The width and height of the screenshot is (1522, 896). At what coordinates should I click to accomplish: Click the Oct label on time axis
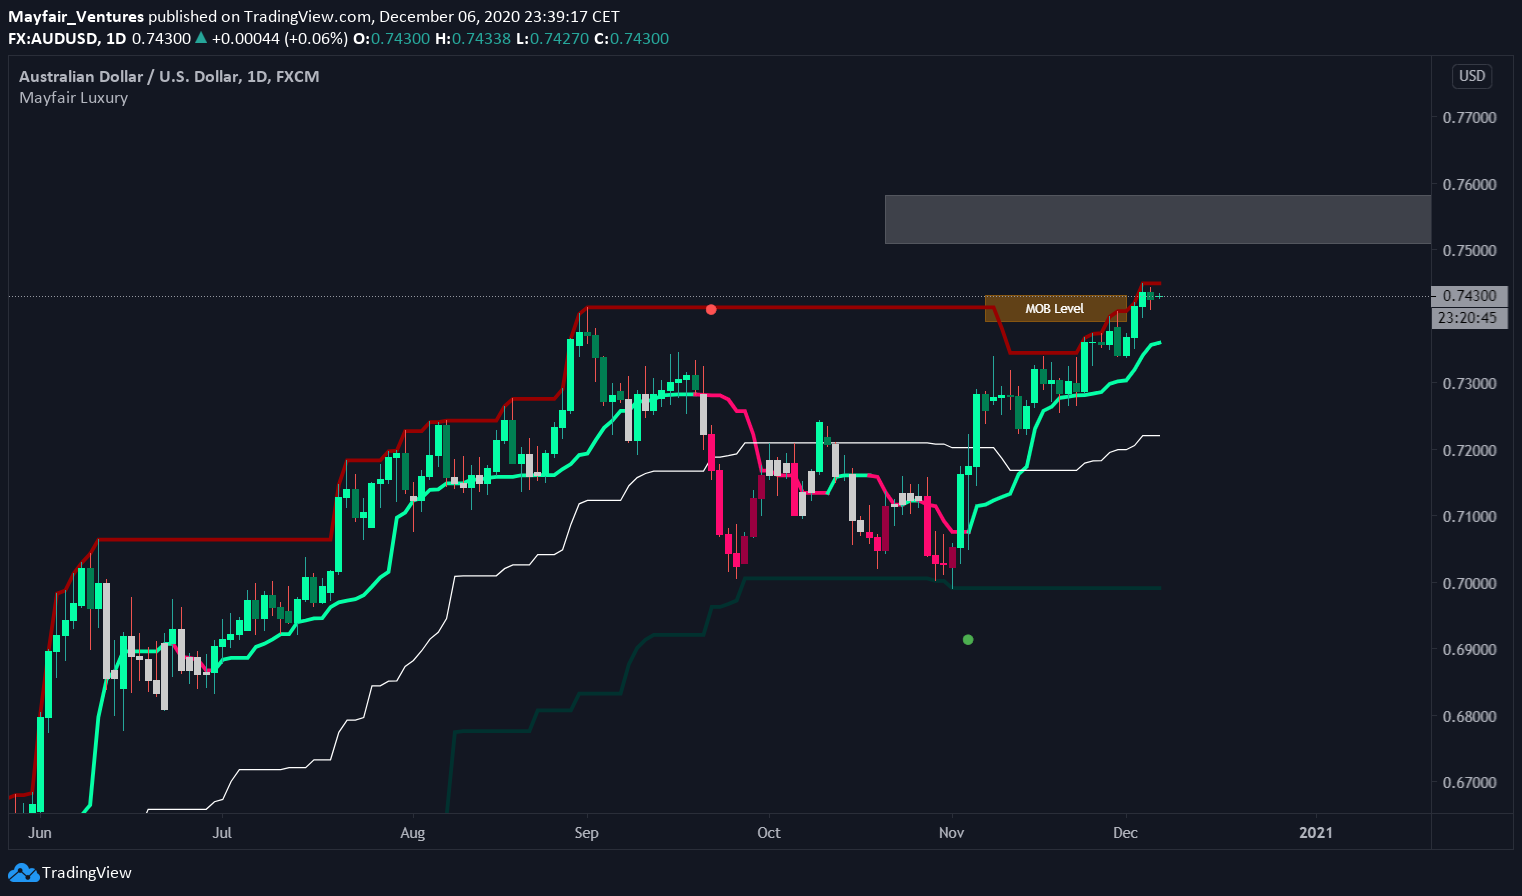pyautogui.click(x=769, y=832)
